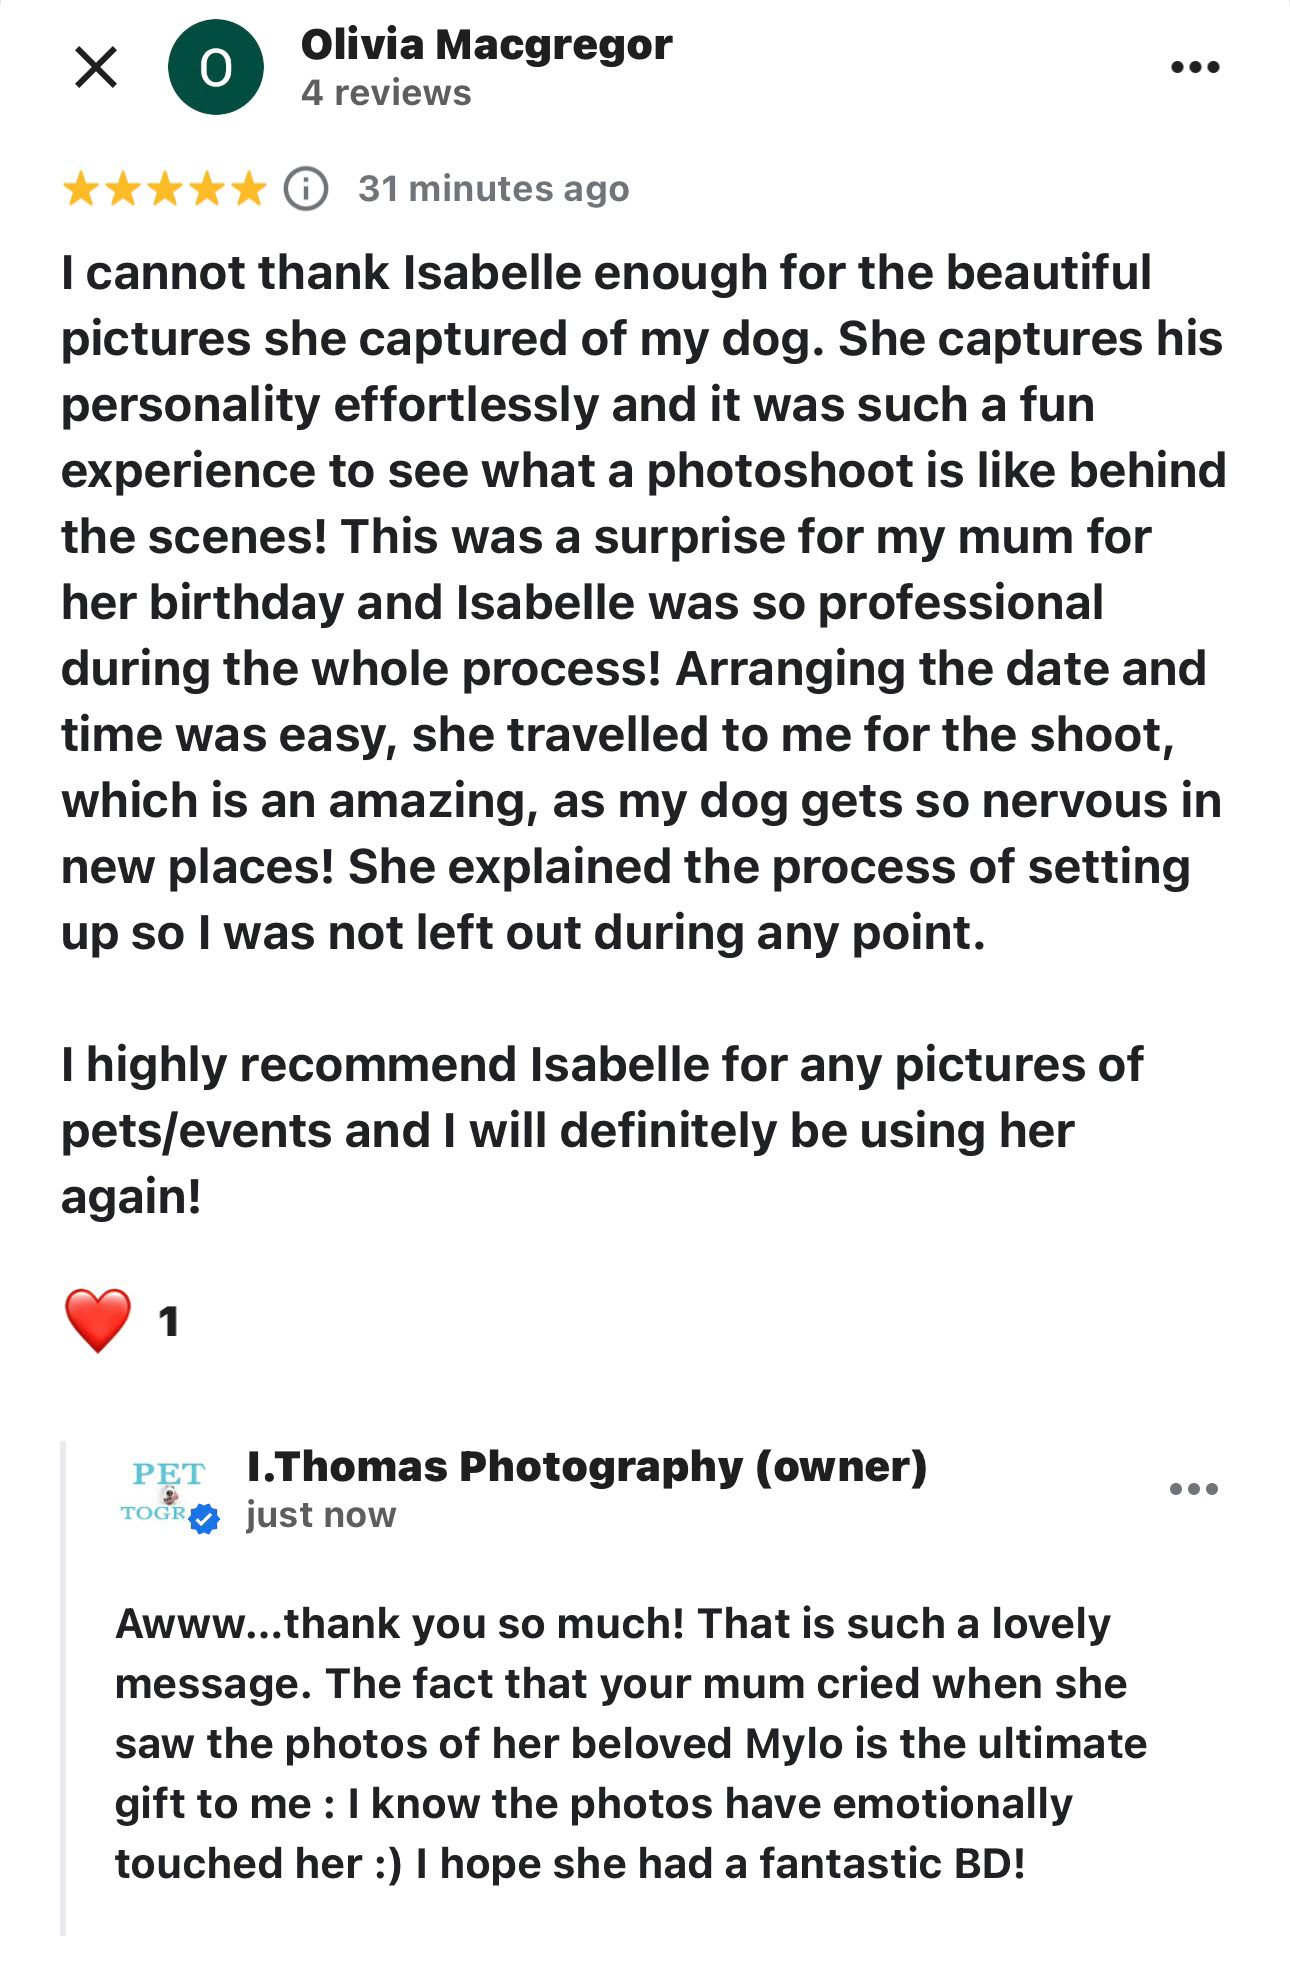The width and height of the screenshot is (1290, 1978).
Task: Click the blue verified badge
Action: 205,1519
